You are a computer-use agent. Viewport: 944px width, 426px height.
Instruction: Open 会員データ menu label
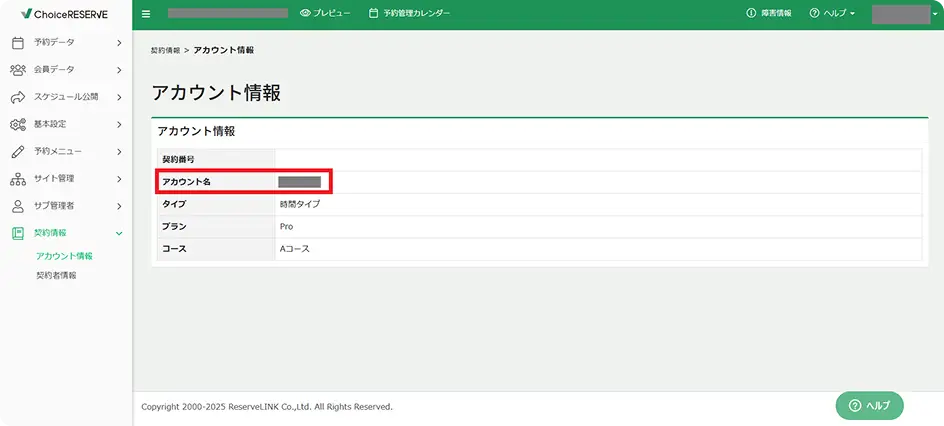(x=54, y=69)
